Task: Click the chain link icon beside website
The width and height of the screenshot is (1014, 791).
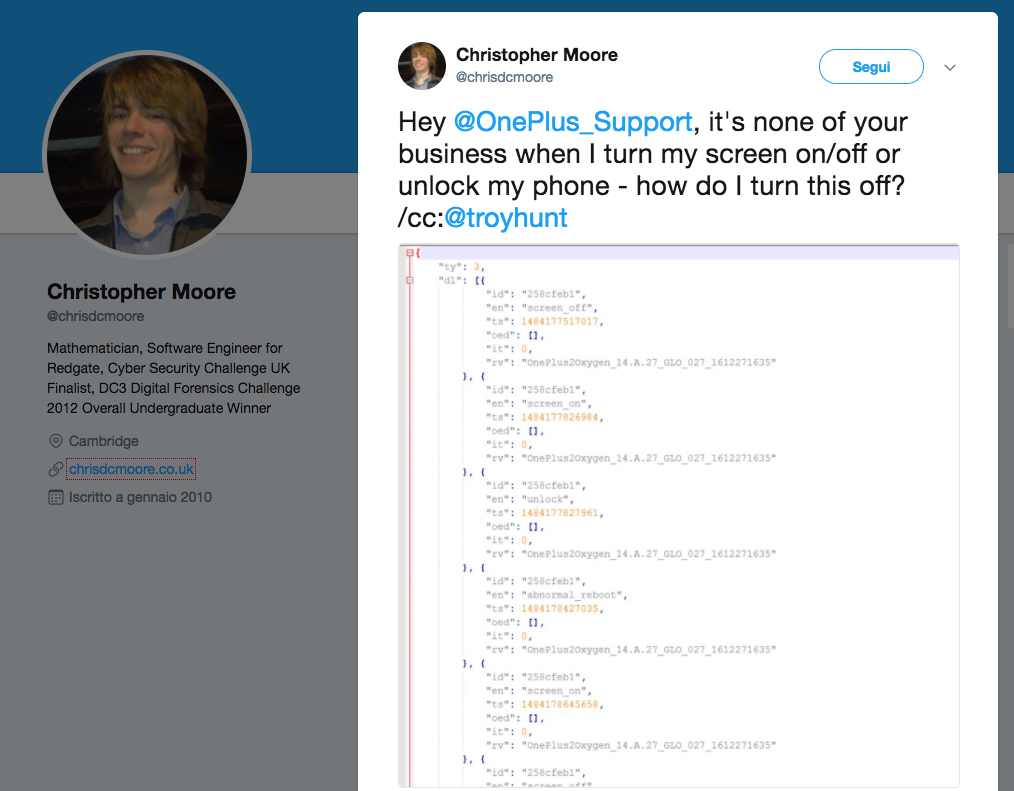Action: [56, 469]
